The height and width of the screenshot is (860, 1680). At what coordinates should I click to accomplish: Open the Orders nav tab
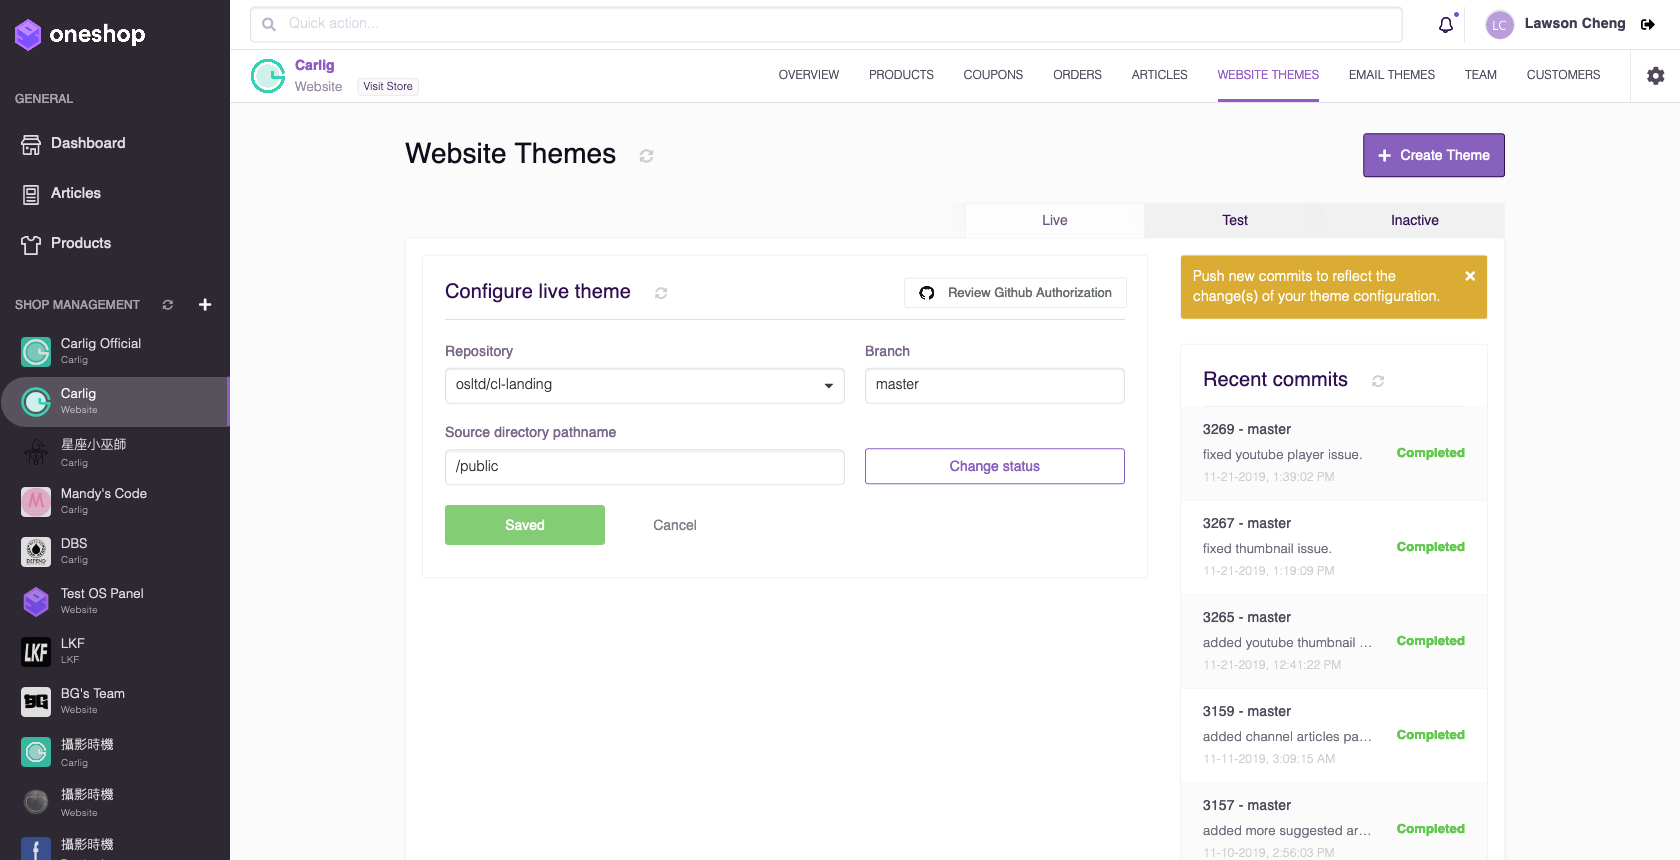click(x=1077, y=75)
